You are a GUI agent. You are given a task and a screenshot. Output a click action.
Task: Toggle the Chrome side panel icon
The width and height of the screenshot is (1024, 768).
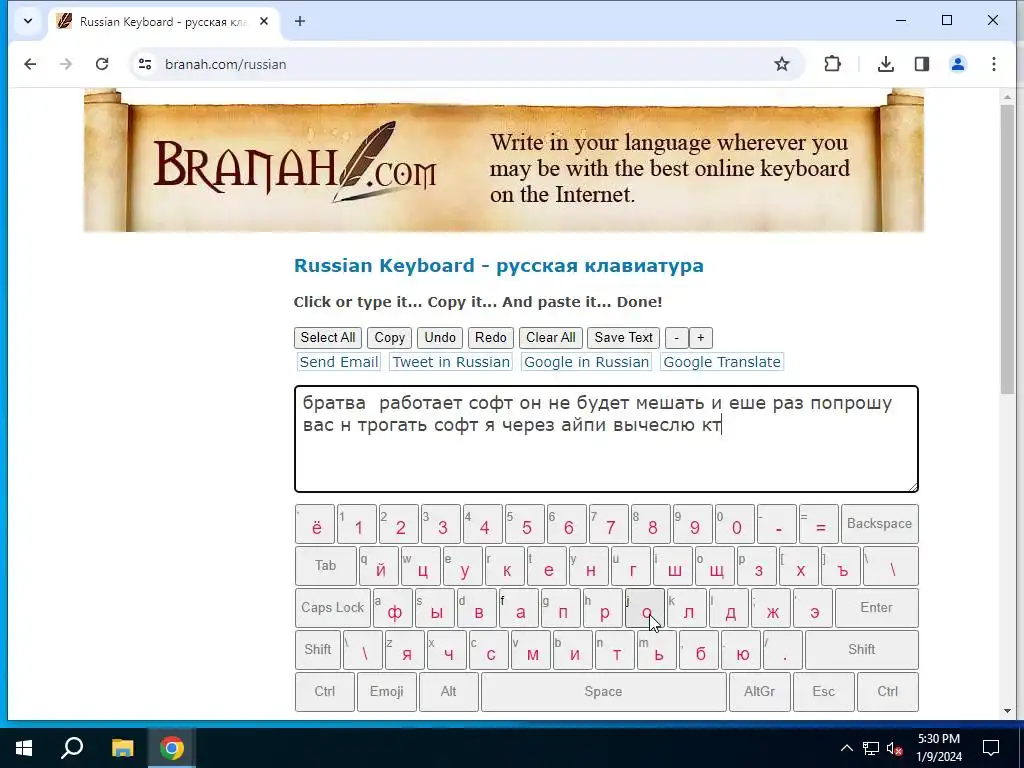[x=921, y=64]
